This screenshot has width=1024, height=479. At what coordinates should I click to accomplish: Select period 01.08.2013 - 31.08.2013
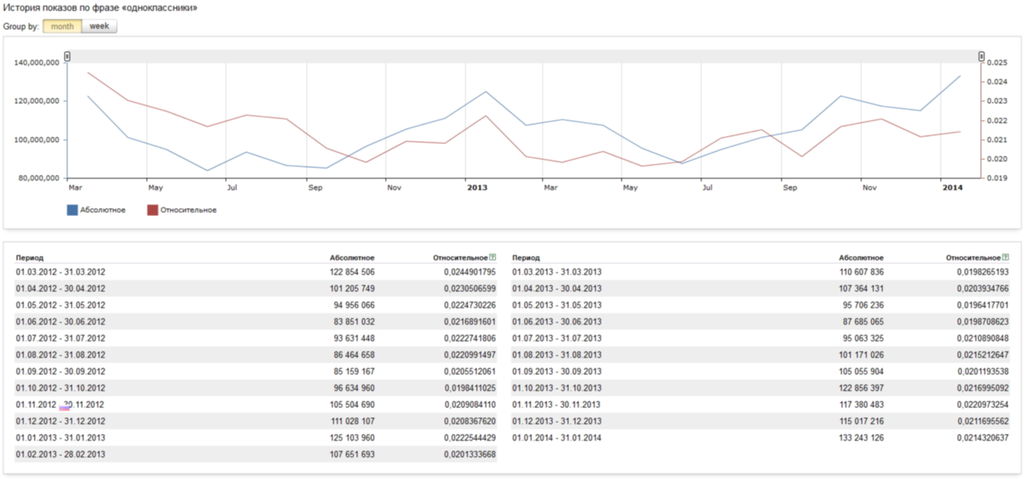tap(557, 355)
